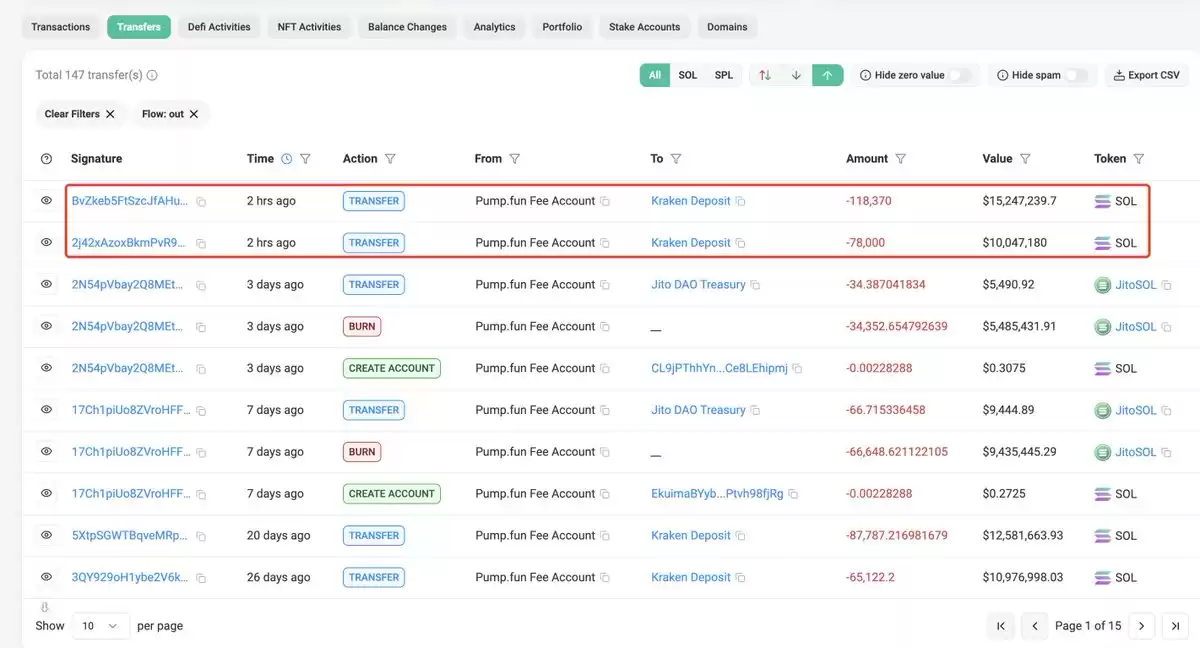Open the rows per page dropdown showing 10
Viewport: 1200px width, 648px height.
pos(100,626)
